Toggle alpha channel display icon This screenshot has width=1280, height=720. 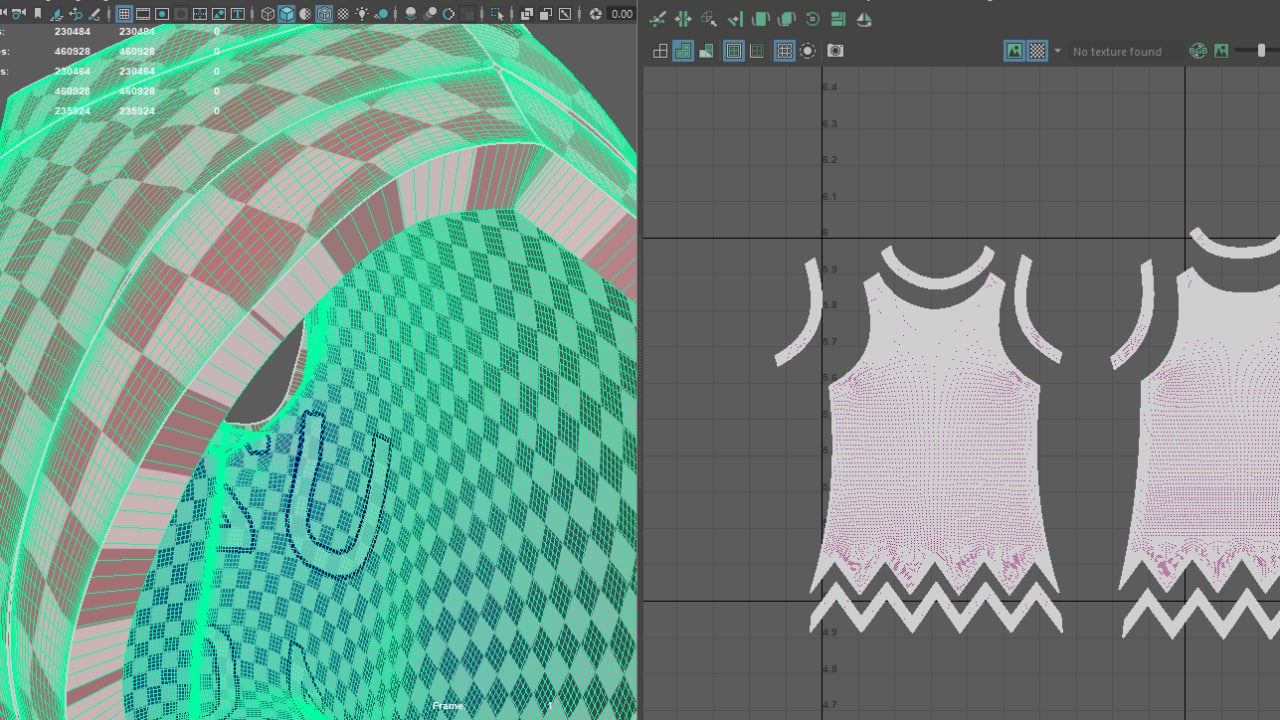pos(1221,51)
